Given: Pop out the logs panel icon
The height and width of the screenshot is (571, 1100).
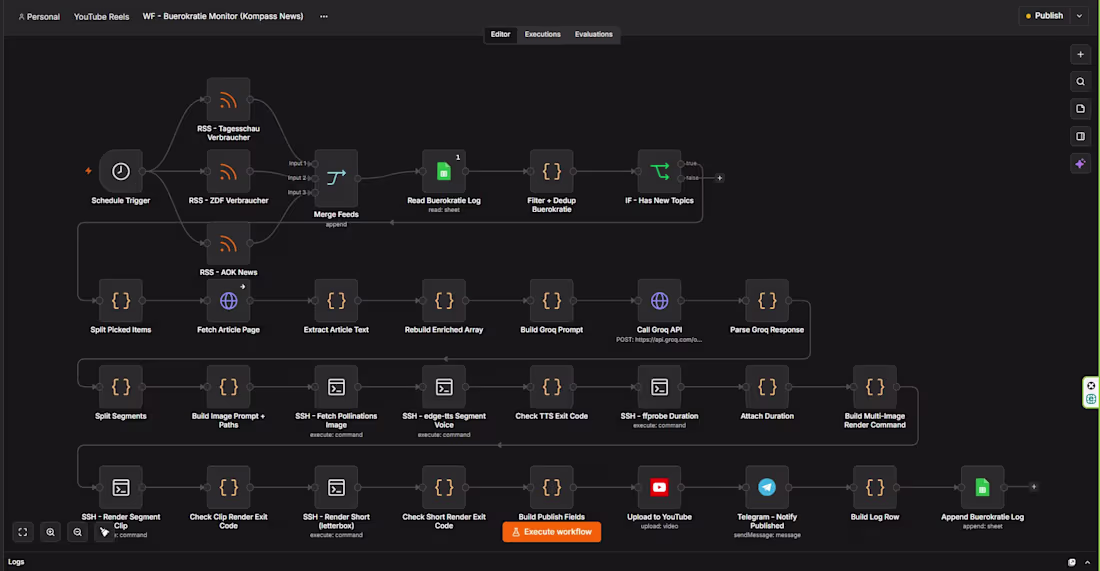Looking at the screenshot, I should click(x=1072, y=562).
